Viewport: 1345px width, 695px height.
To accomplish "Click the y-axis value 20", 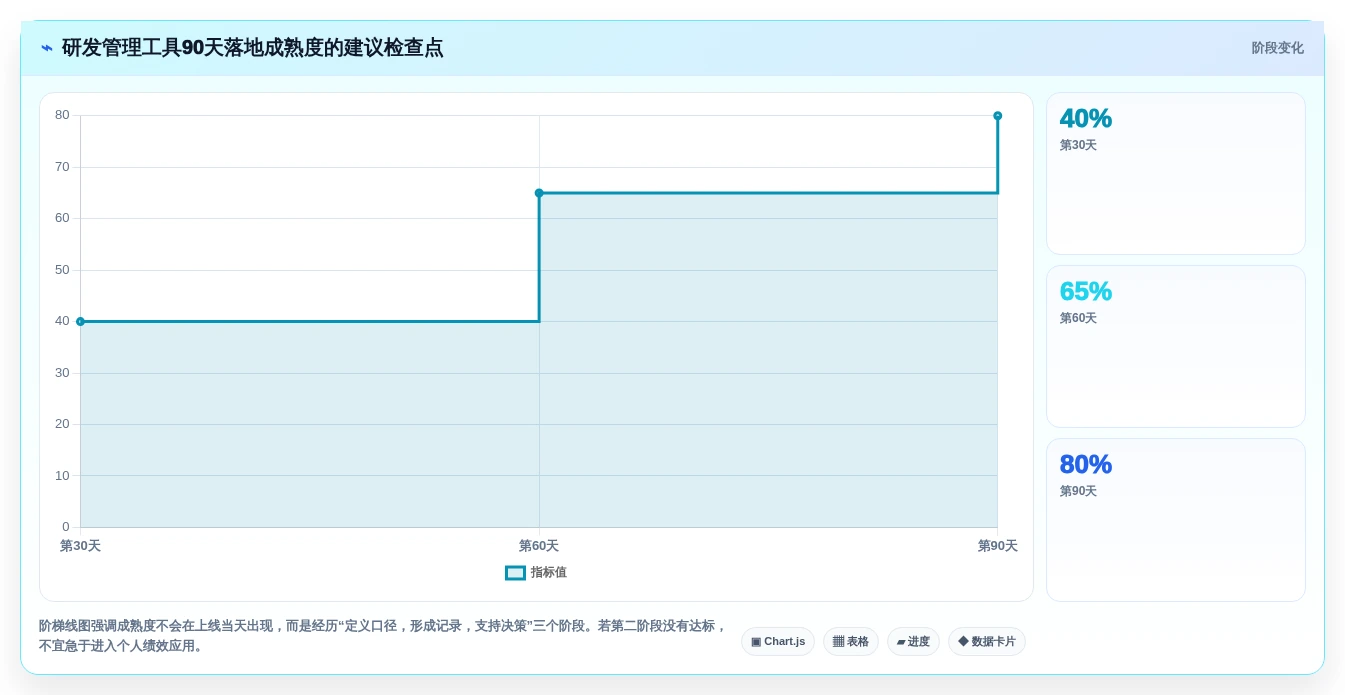I will pos(62,424).
